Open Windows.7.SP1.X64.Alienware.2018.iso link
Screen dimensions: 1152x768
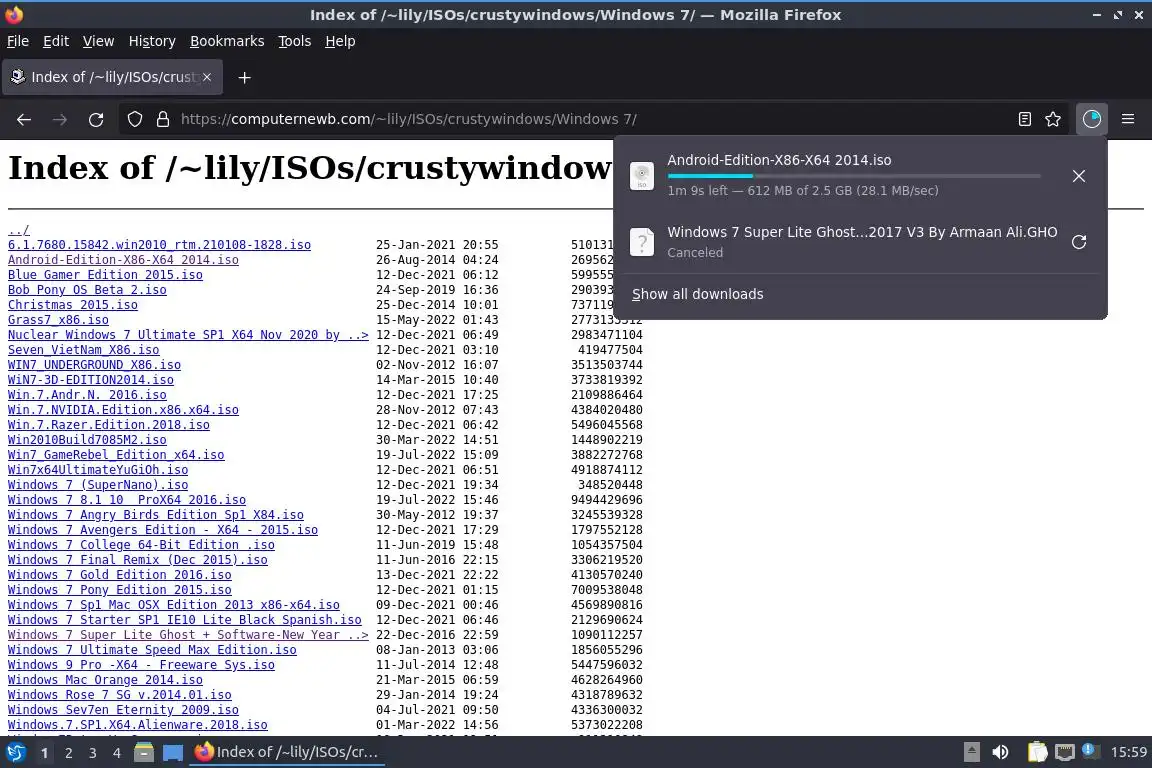tap(137, 725)
